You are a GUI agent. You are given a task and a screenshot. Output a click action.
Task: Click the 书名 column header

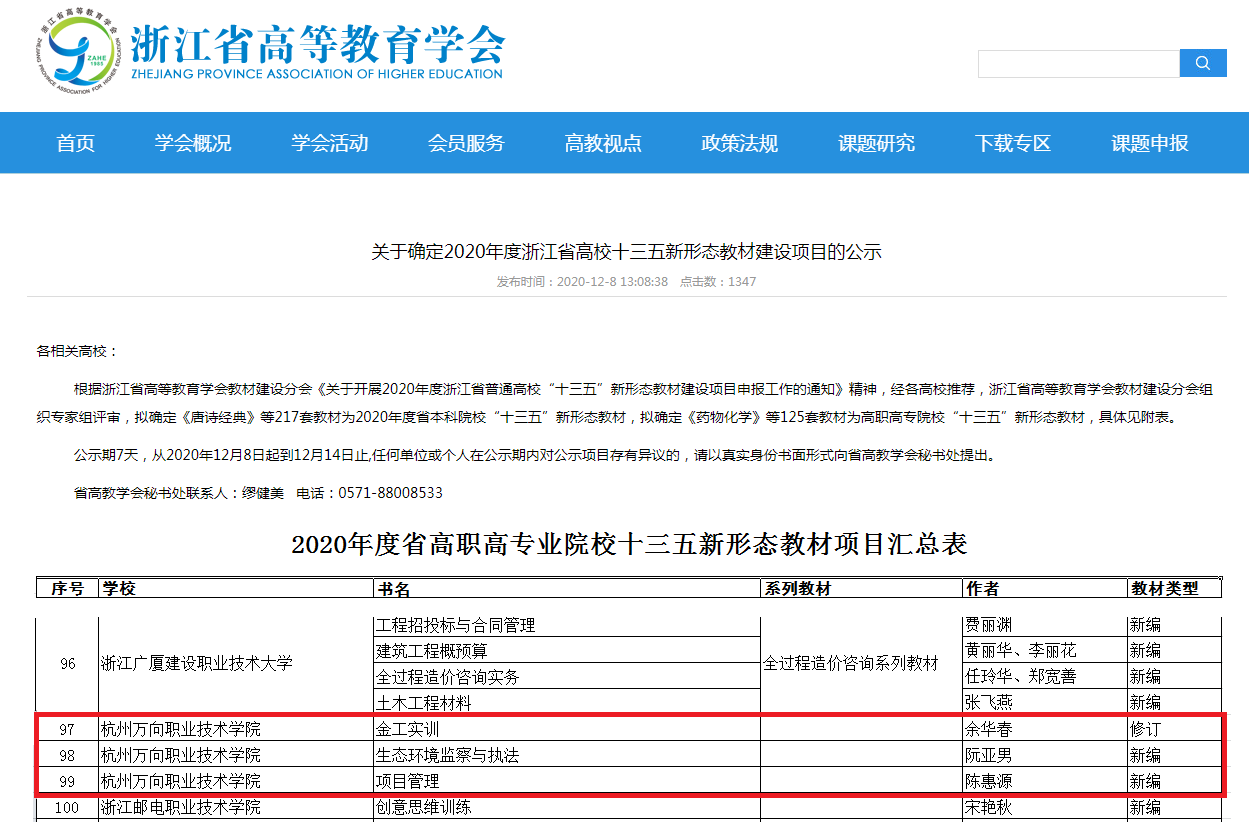coord(392,589)
